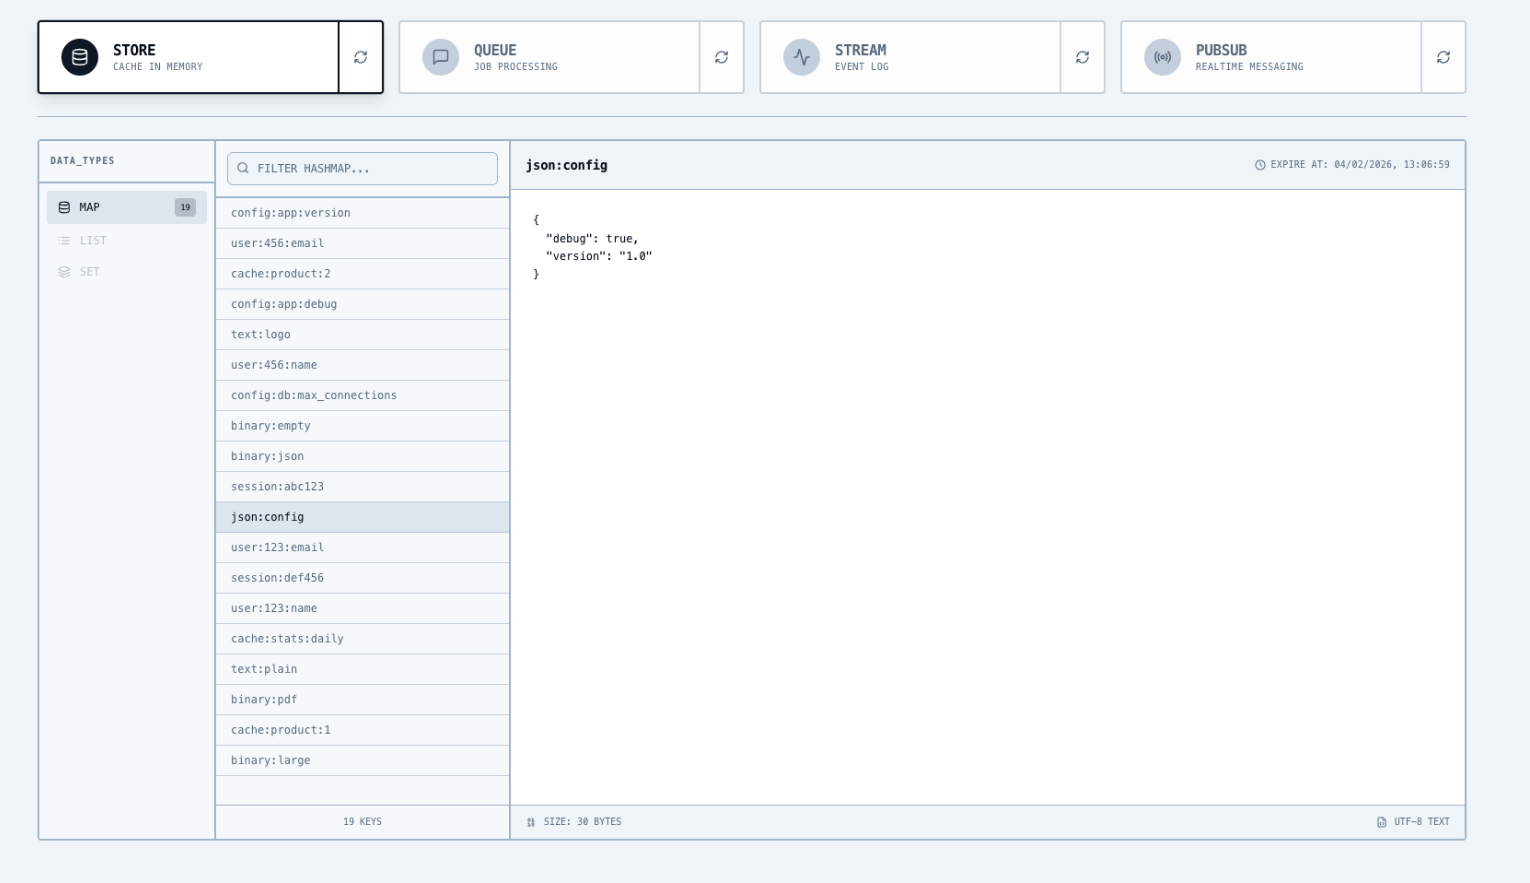The width and height of the screenshot is (1530, 883).
Task: Click the STREAM waveform icon
Action: pos(801,57)
